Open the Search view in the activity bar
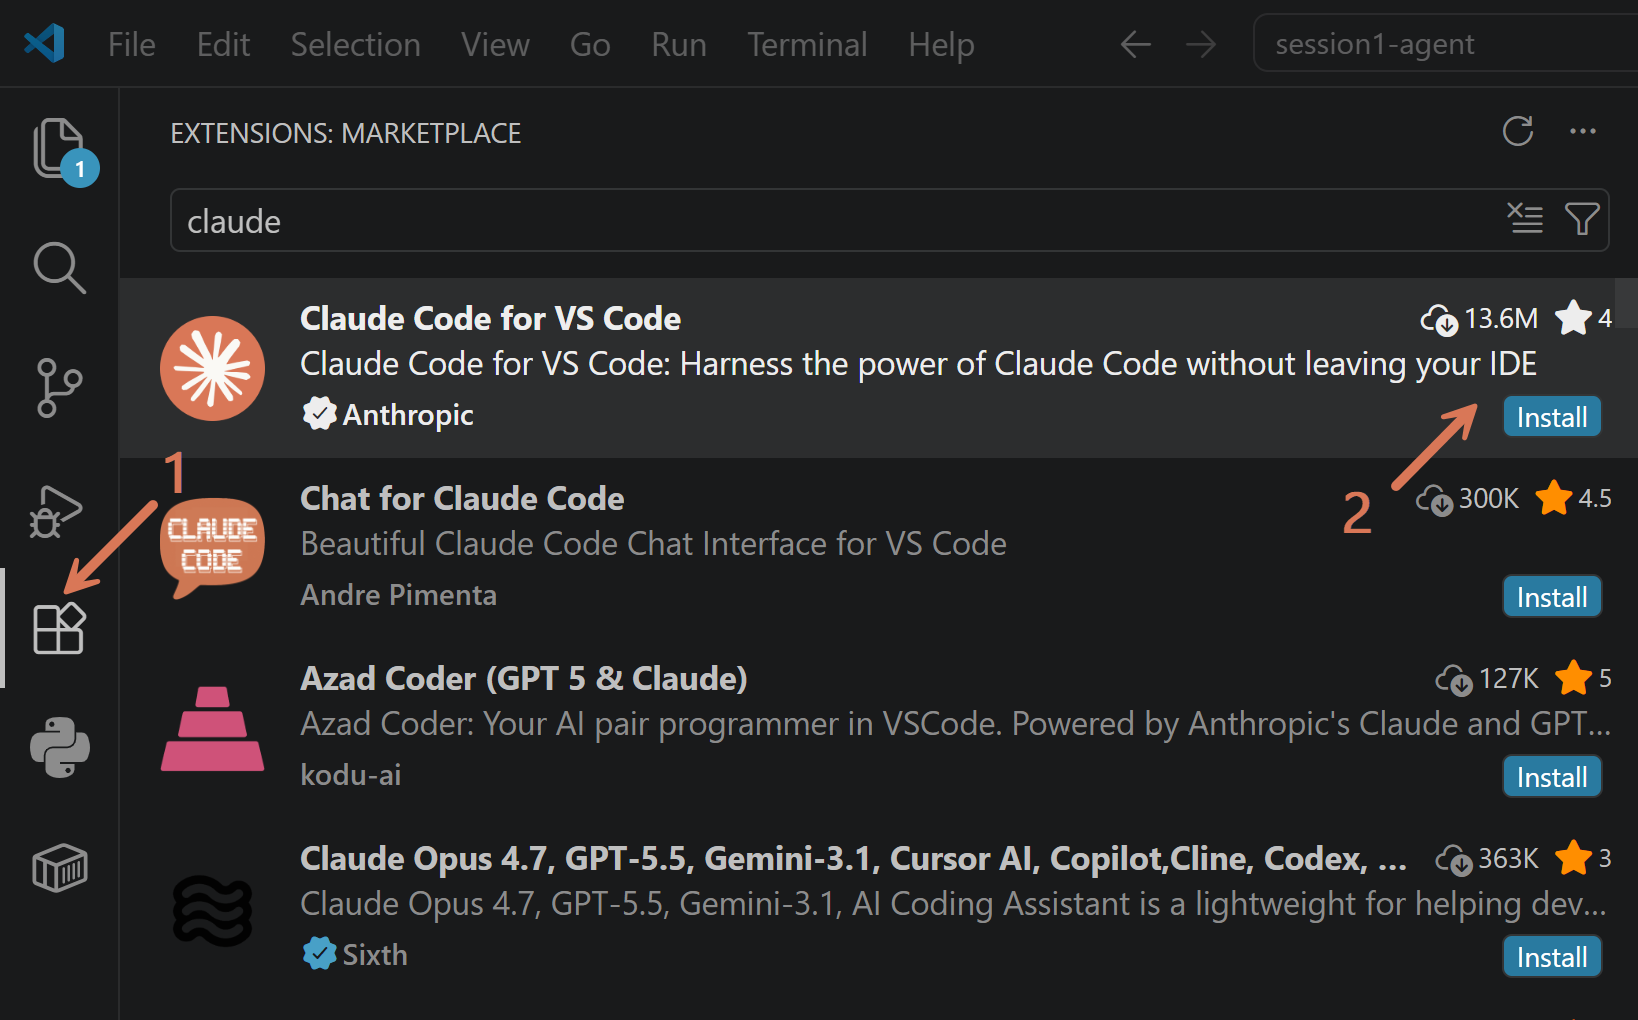The width and height of the screenshot is (1638, 1020). point(60,267)
